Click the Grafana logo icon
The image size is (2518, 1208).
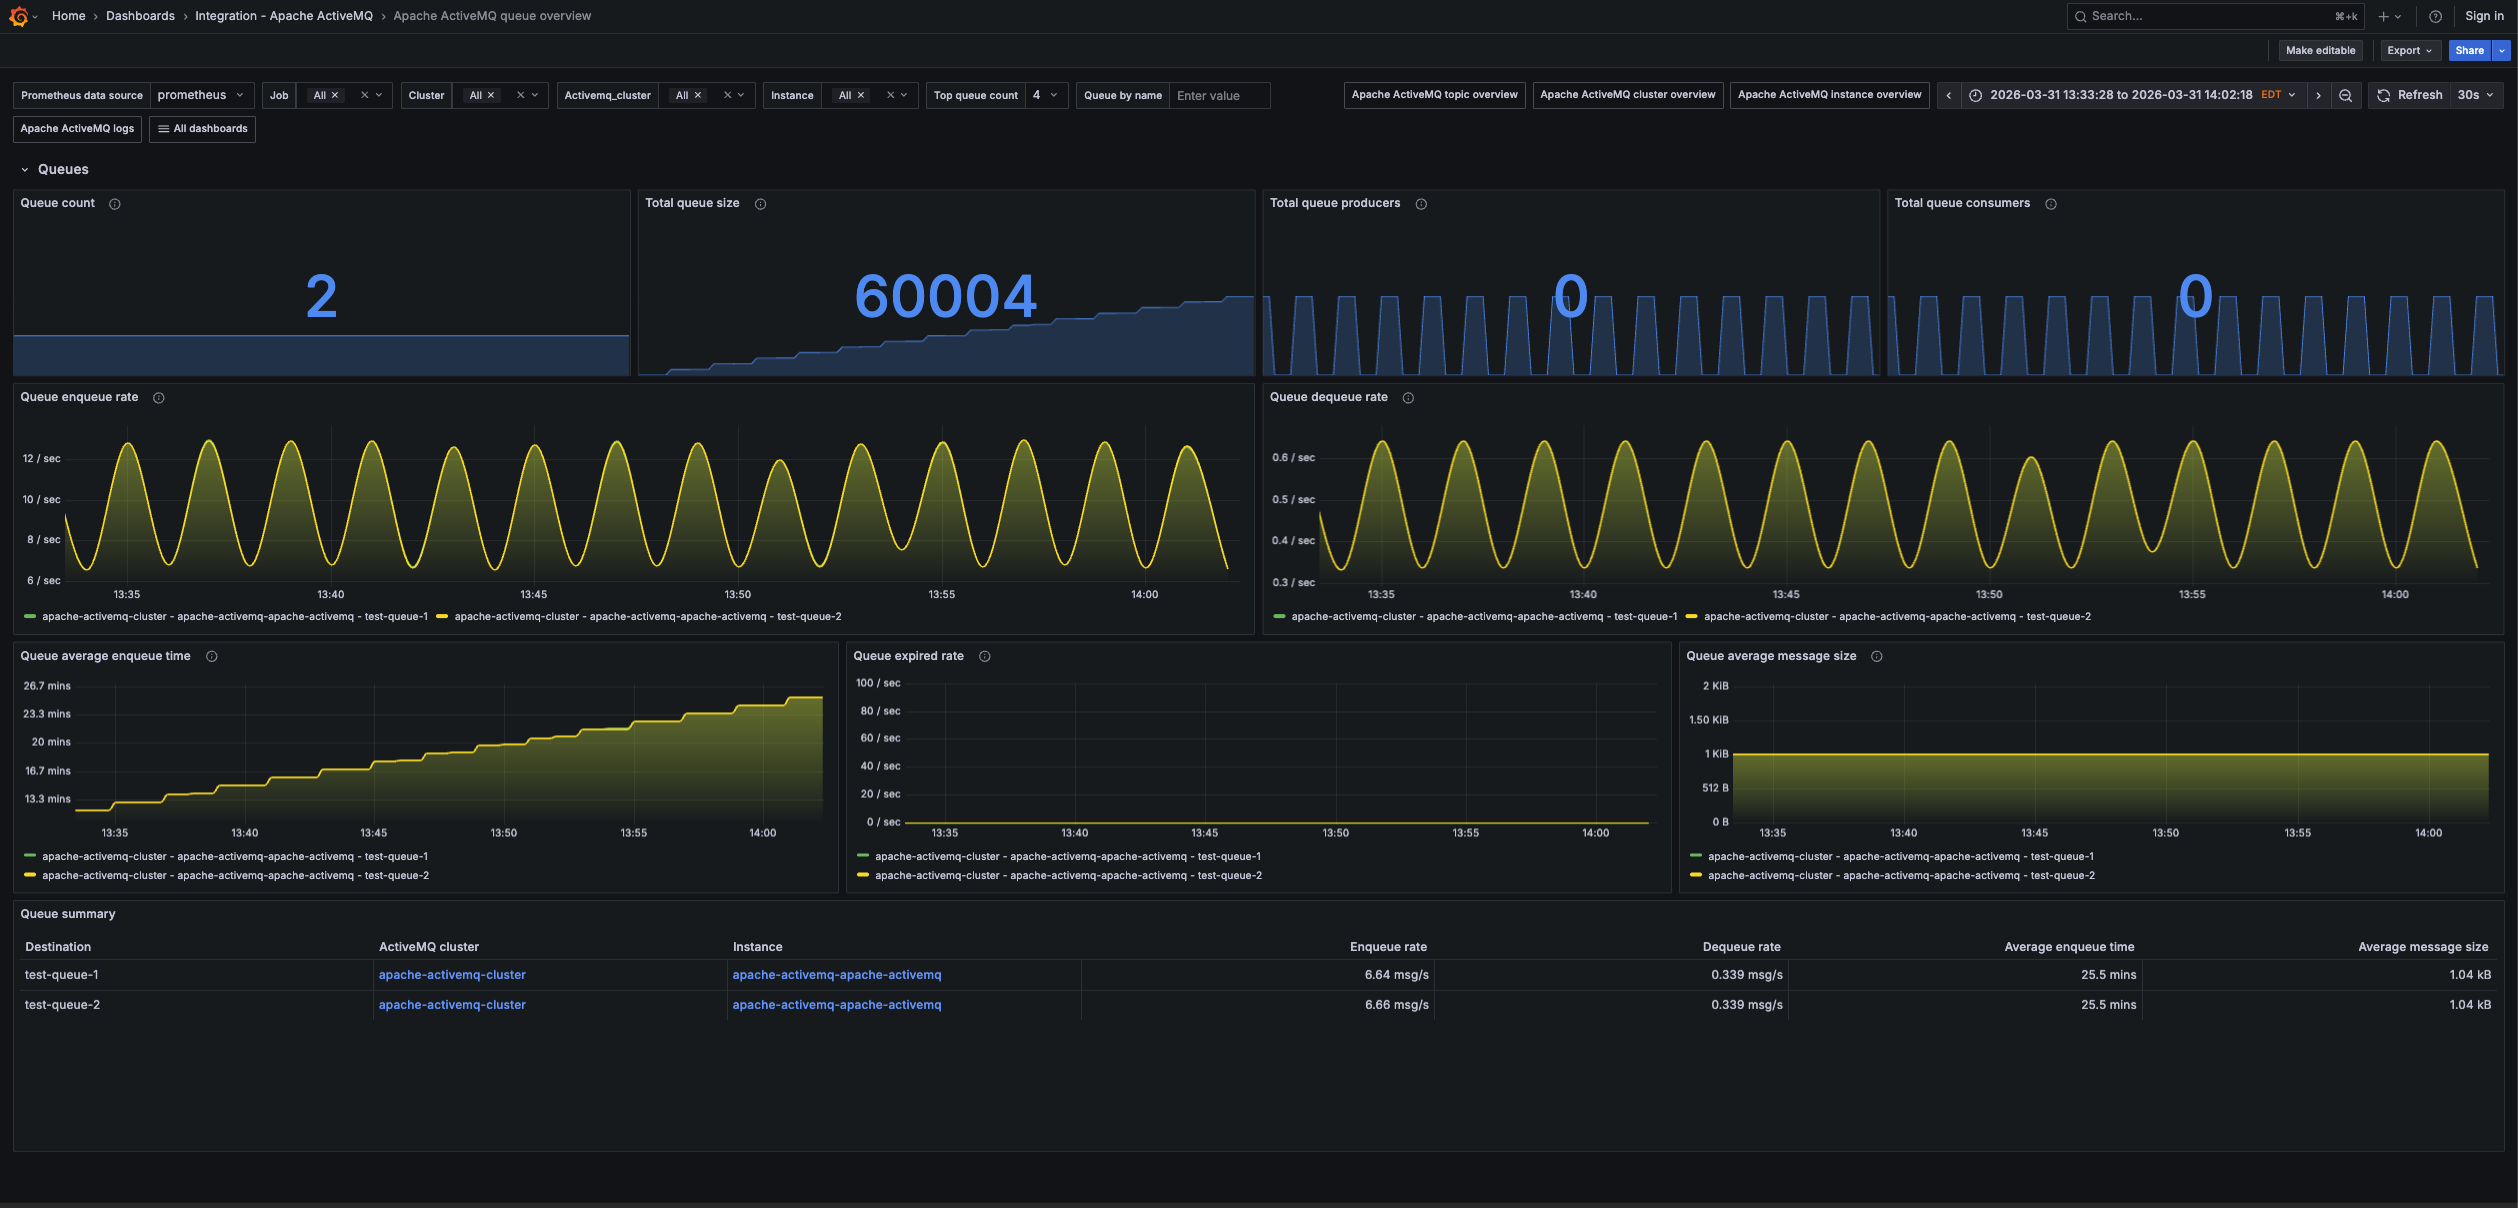(x=18, y=16)
